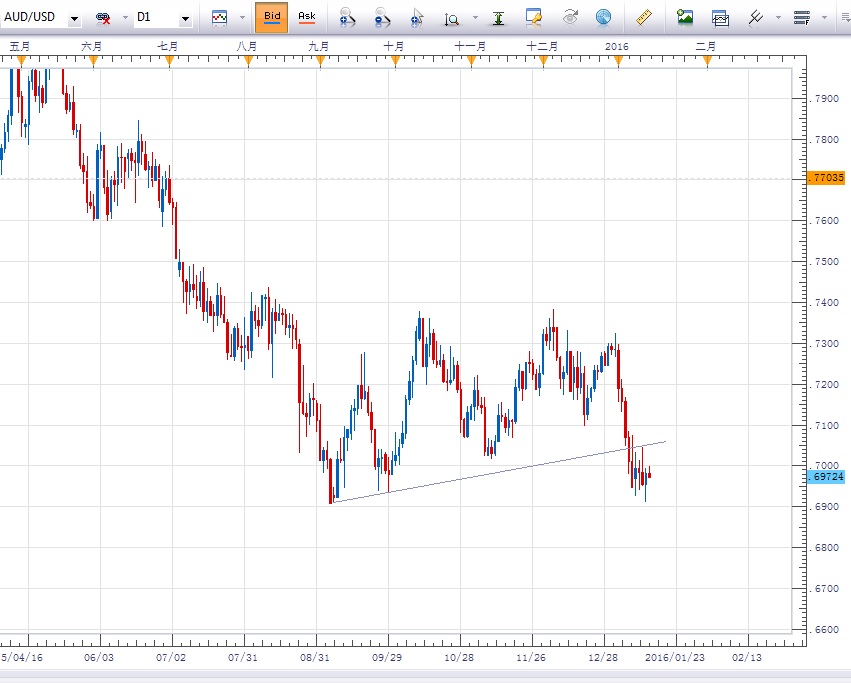Click the orange 十月 timeline marker
This screenshot has width=851, height=683.
pyautogui.click(x=395, y=62)
